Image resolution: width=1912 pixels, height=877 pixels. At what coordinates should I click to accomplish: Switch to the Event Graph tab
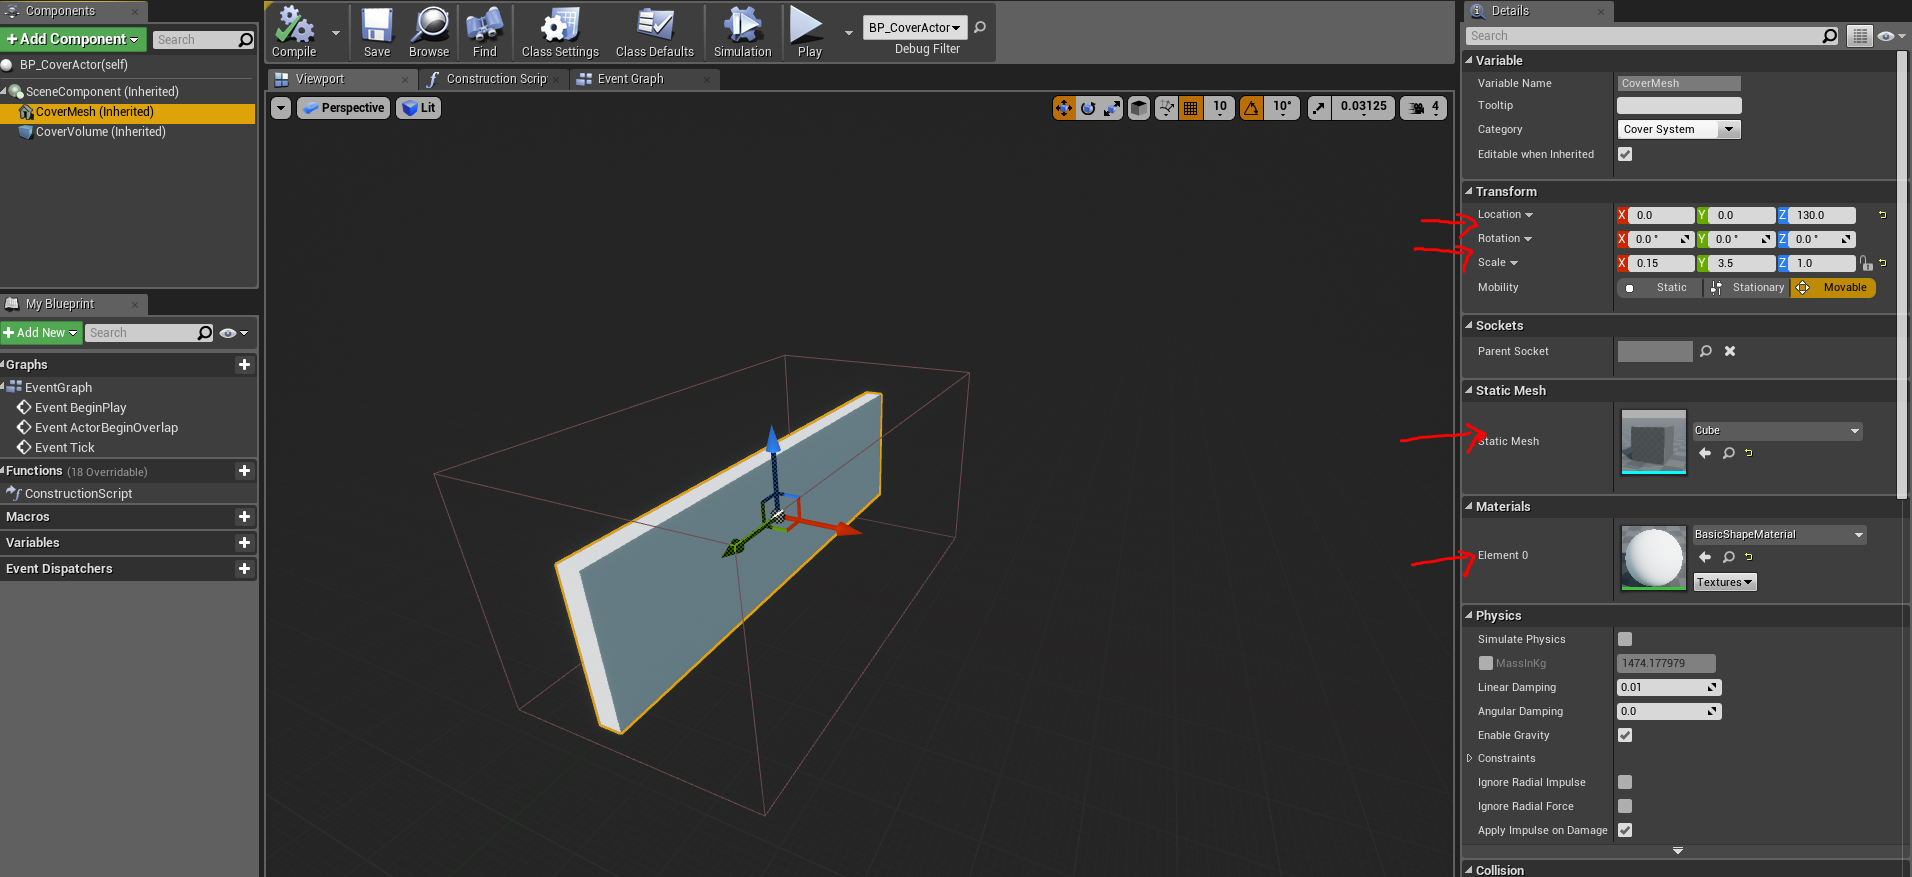point(630,79)
